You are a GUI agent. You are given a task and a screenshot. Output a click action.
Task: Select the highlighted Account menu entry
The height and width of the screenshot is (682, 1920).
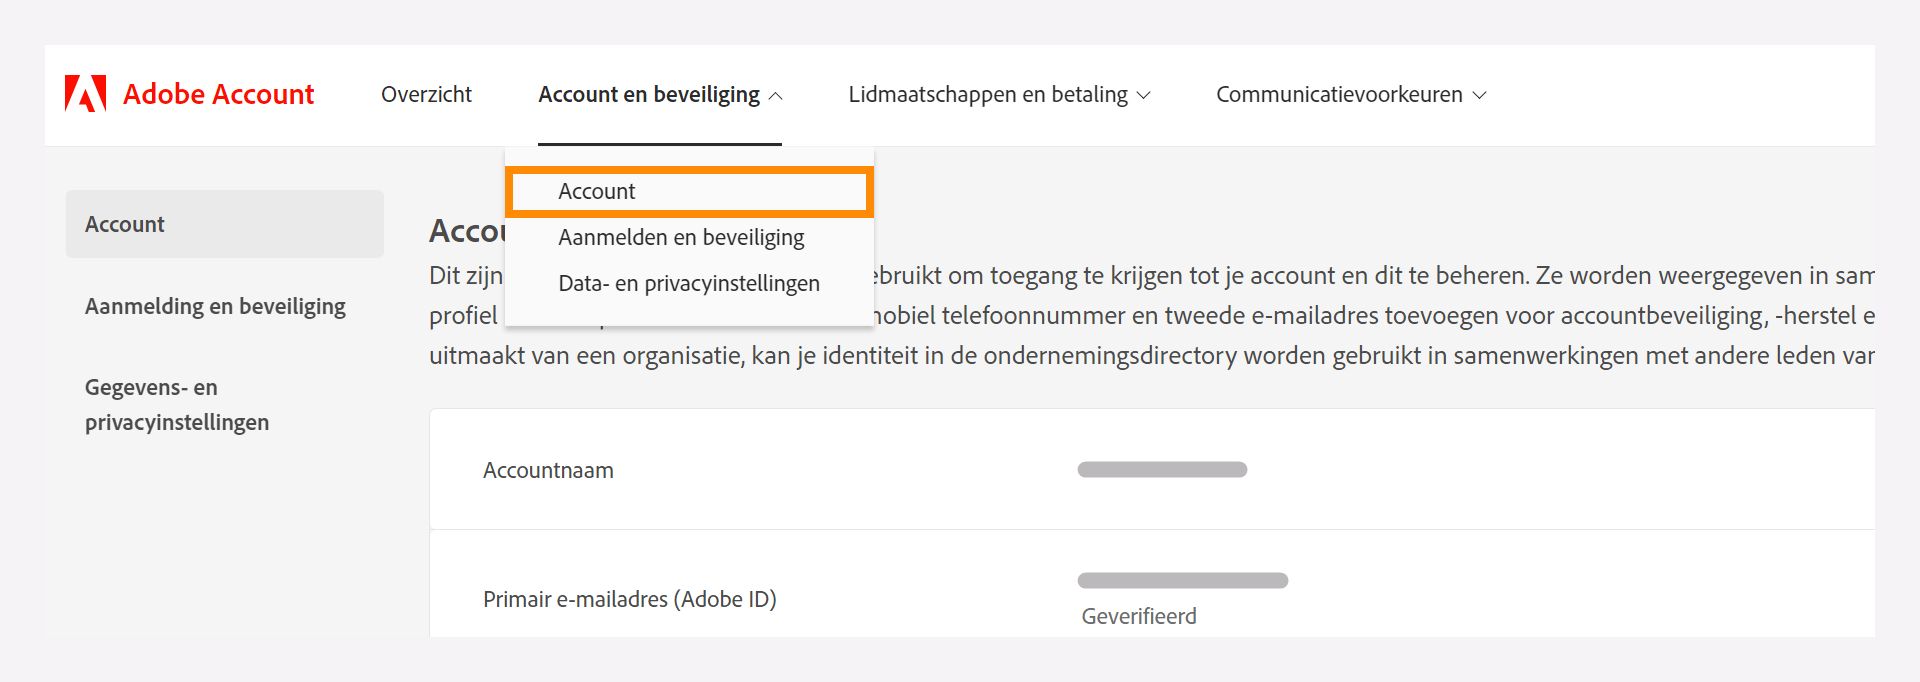(690, 191)
